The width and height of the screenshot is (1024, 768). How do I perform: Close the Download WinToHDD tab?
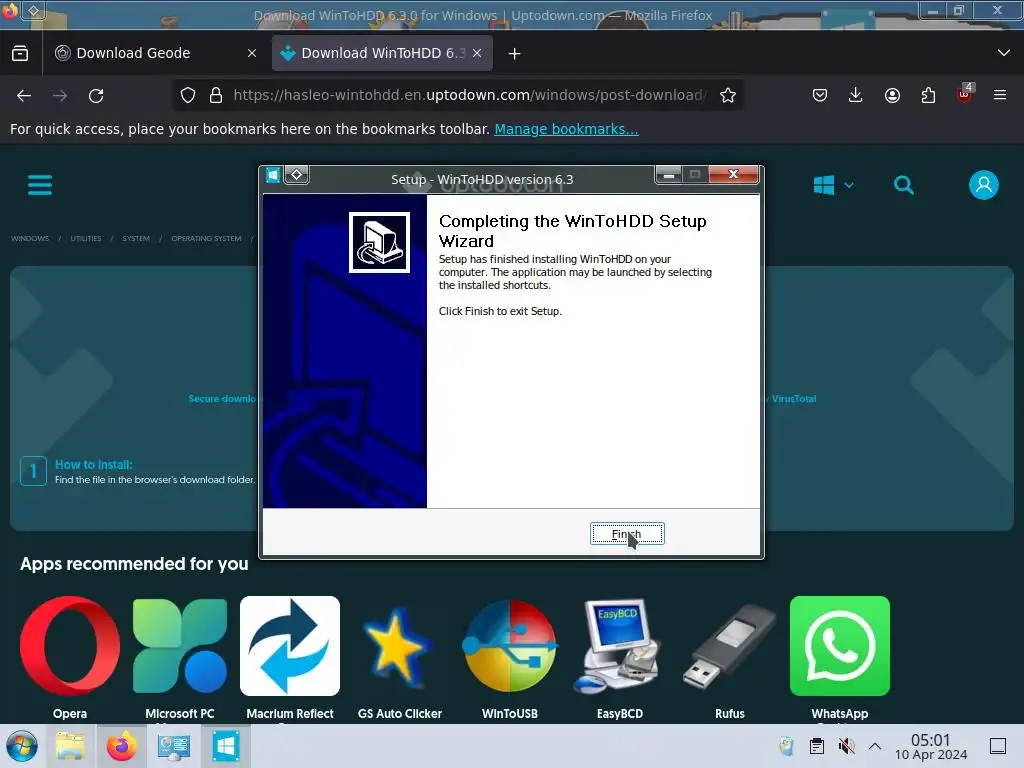[x=477, y=53]
